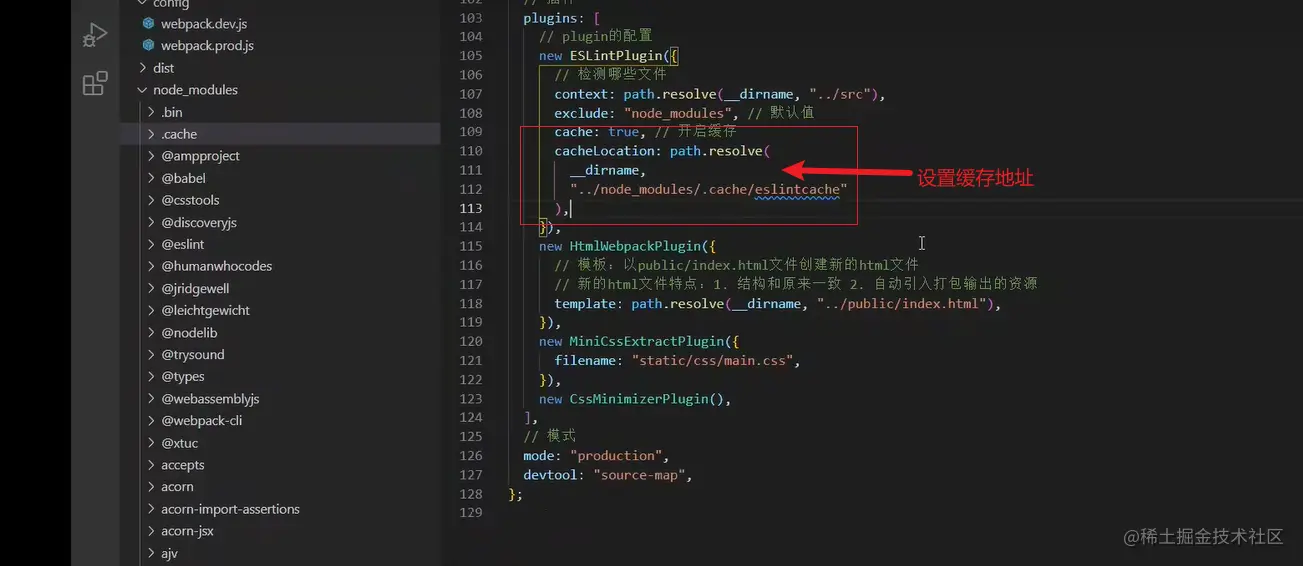Click the MiniCssExtractPlugin class name

coord(647,341)
